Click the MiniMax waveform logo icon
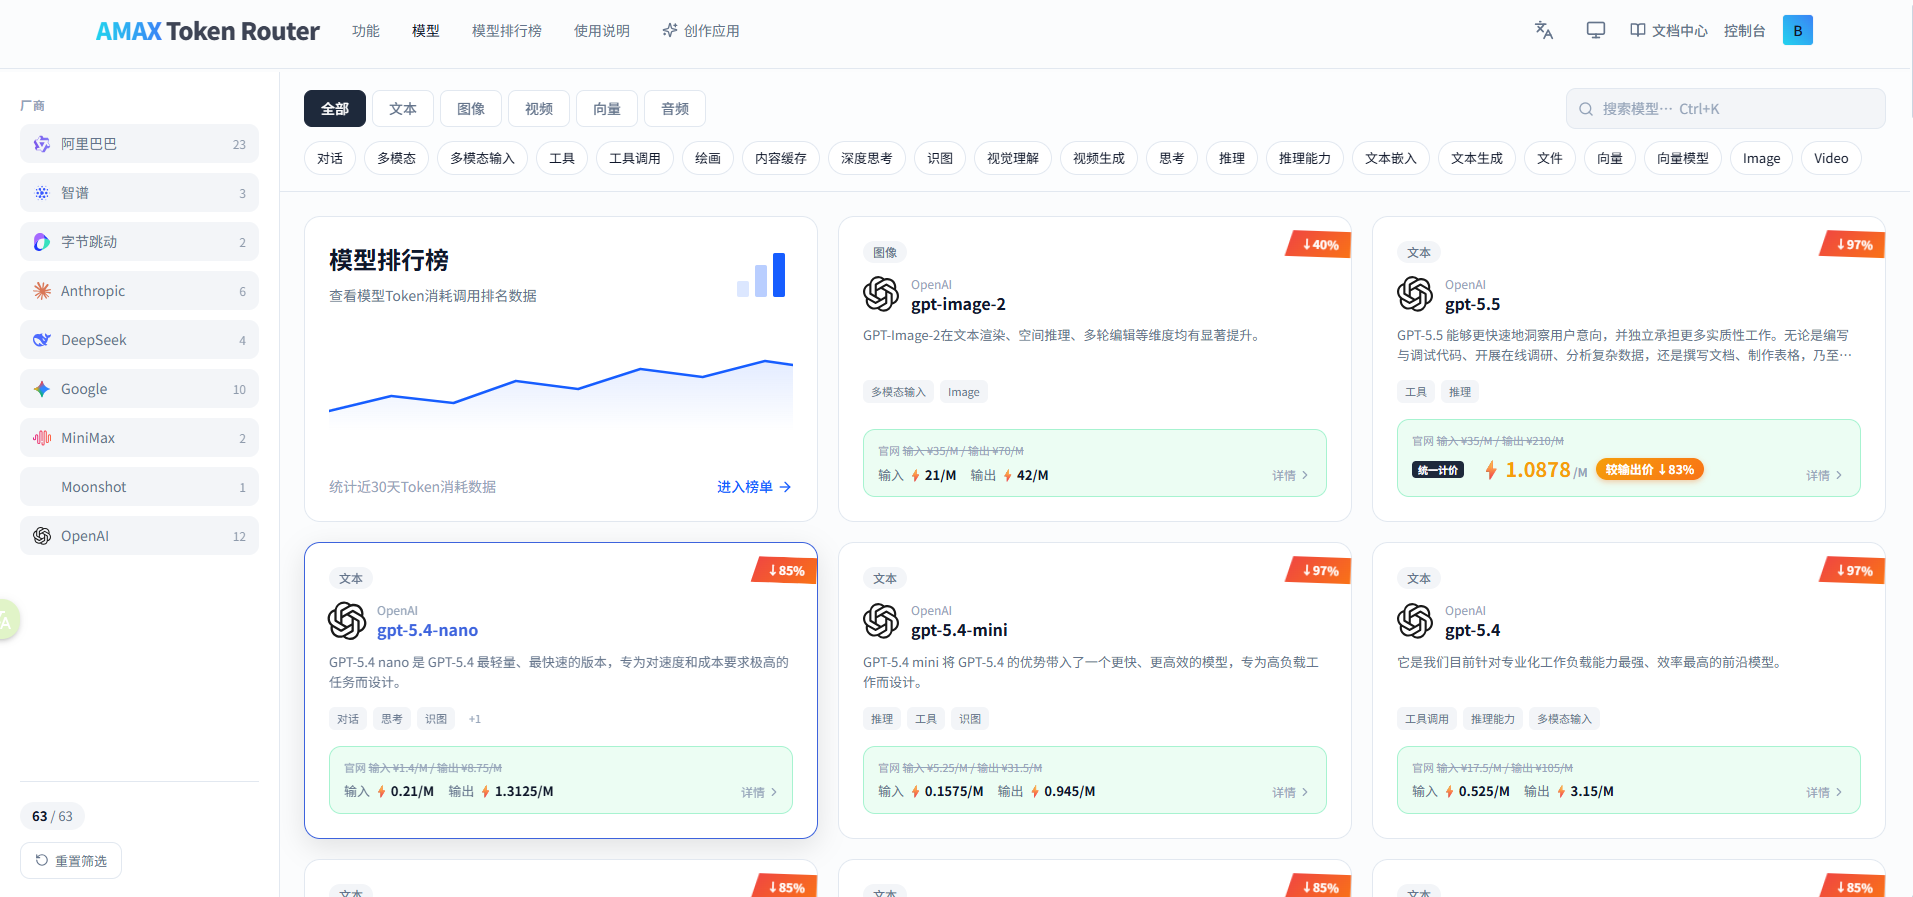 pos(42,438)
